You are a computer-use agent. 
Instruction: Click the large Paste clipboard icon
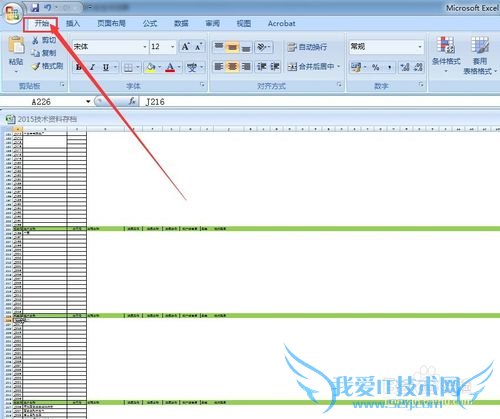pyautogui.click(x=16, y=45)
